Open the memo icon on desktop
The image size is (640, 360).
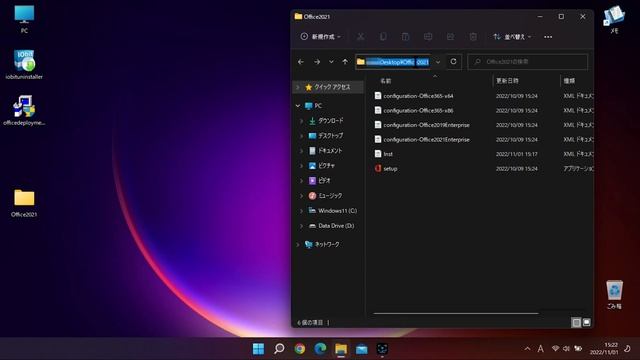(x=614, y=19)
